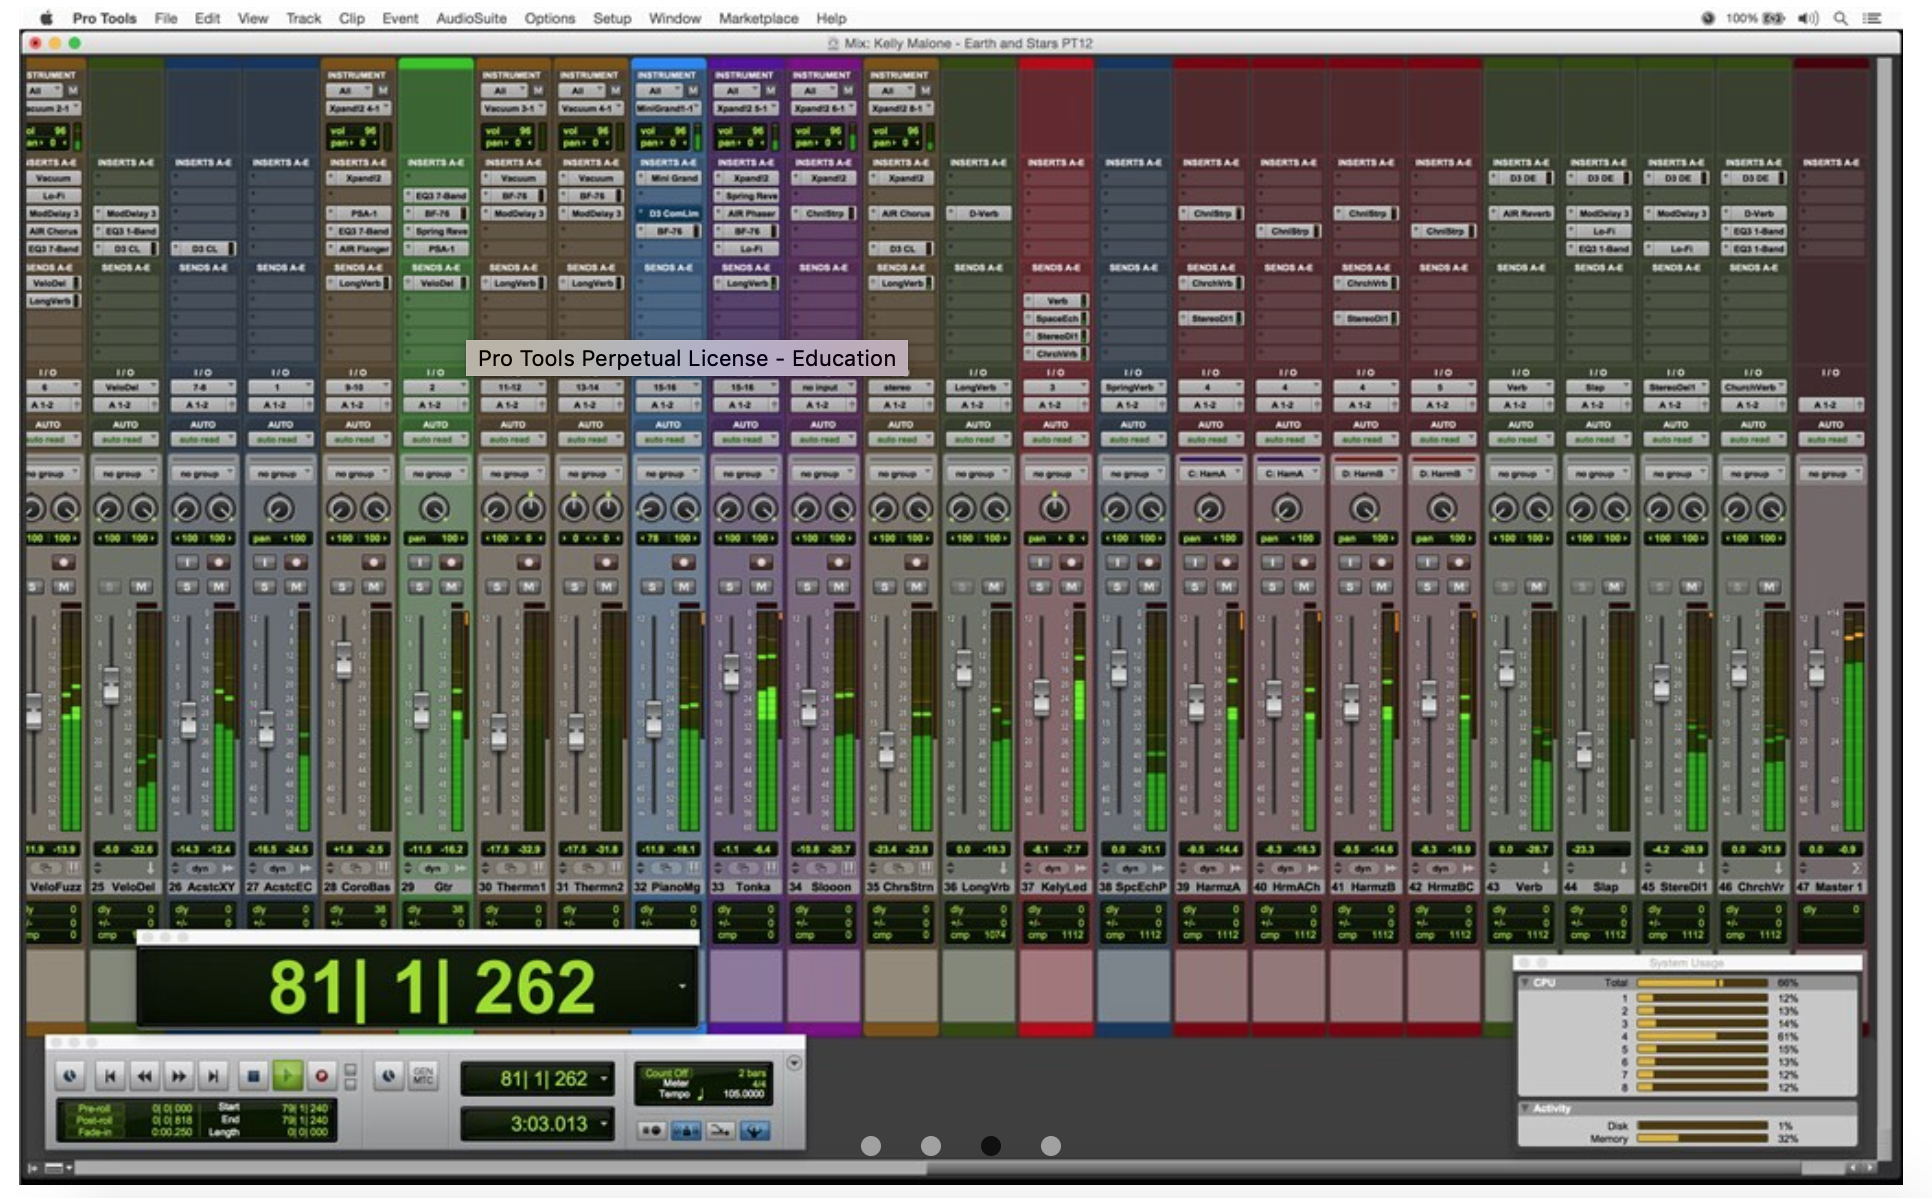This screenshot has height=1198, width=1932.
Task: Open the Apple menu
Action: (46, 18)
